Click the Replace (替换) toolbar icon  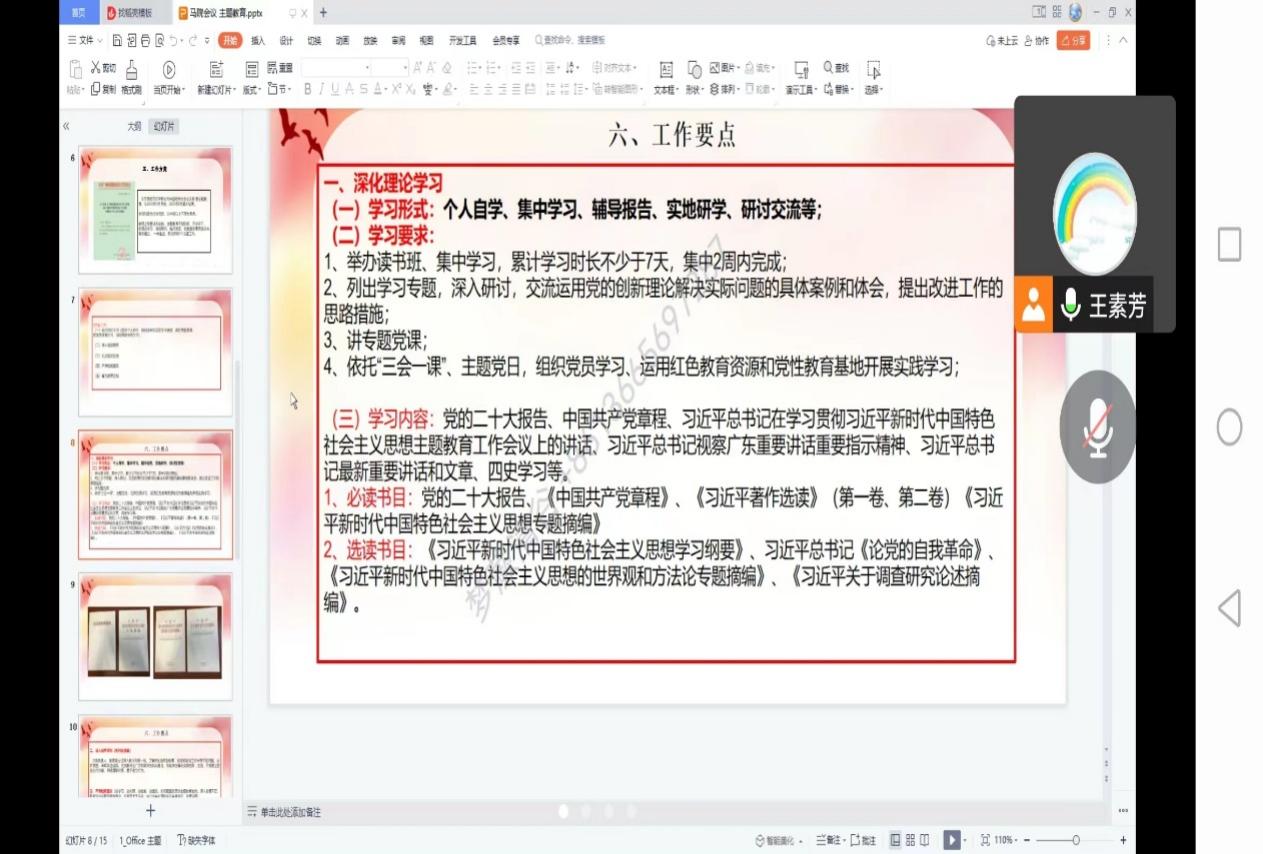(836, 89)
